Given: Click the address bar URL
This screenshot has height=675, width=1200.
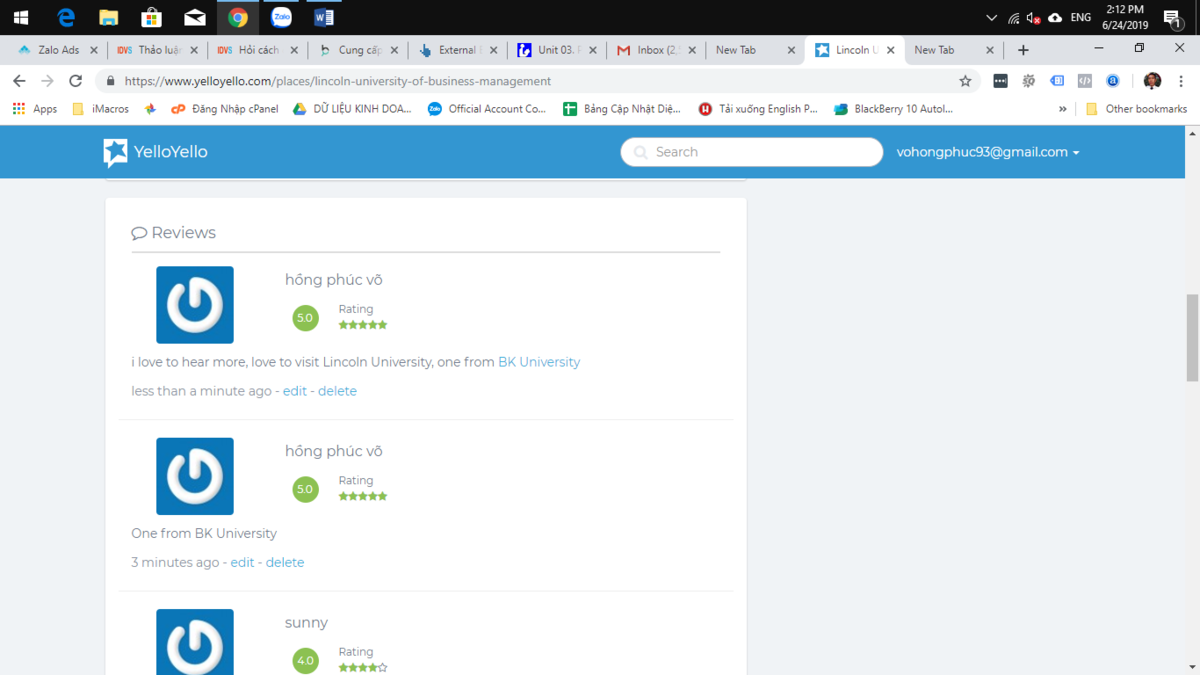Looking at the screenshot, I should coord(338,81).
